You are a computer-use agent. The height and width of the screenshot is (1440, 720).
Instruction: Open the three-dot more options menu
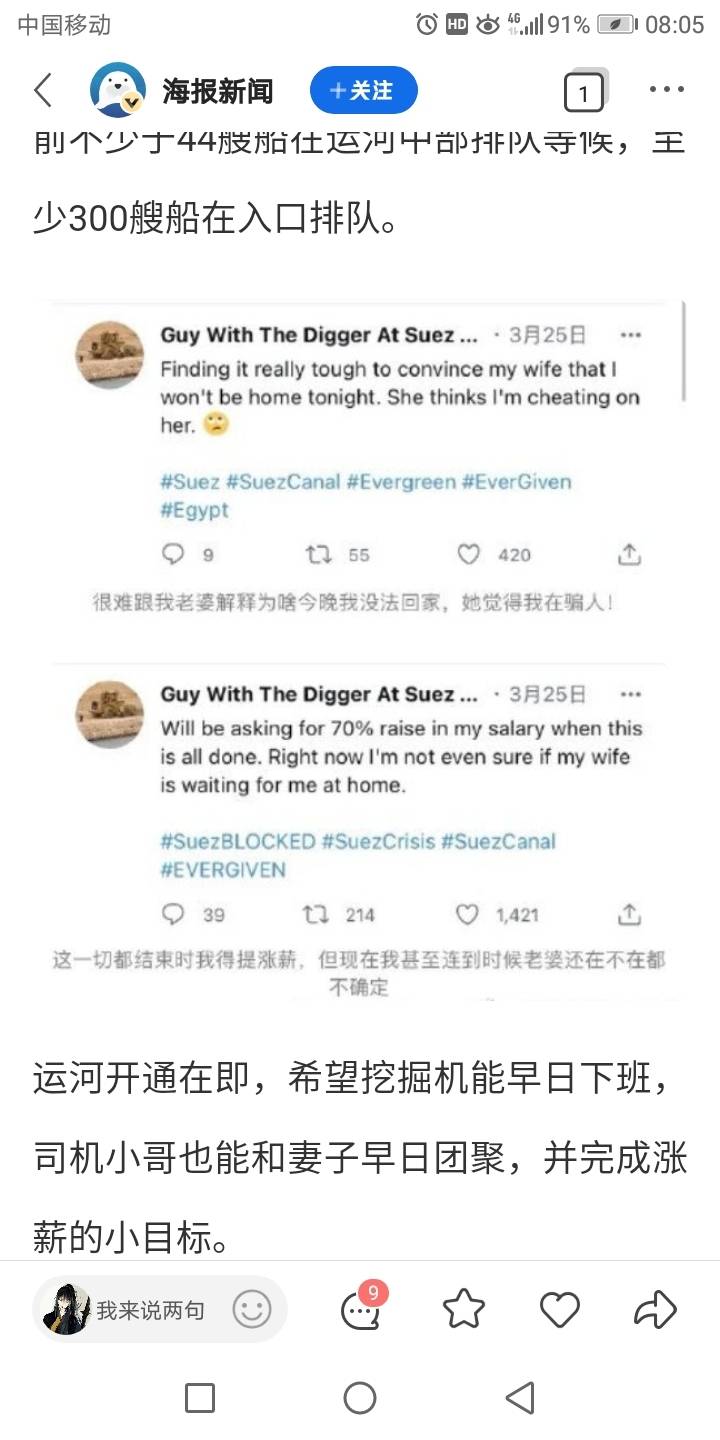[667, 90]
